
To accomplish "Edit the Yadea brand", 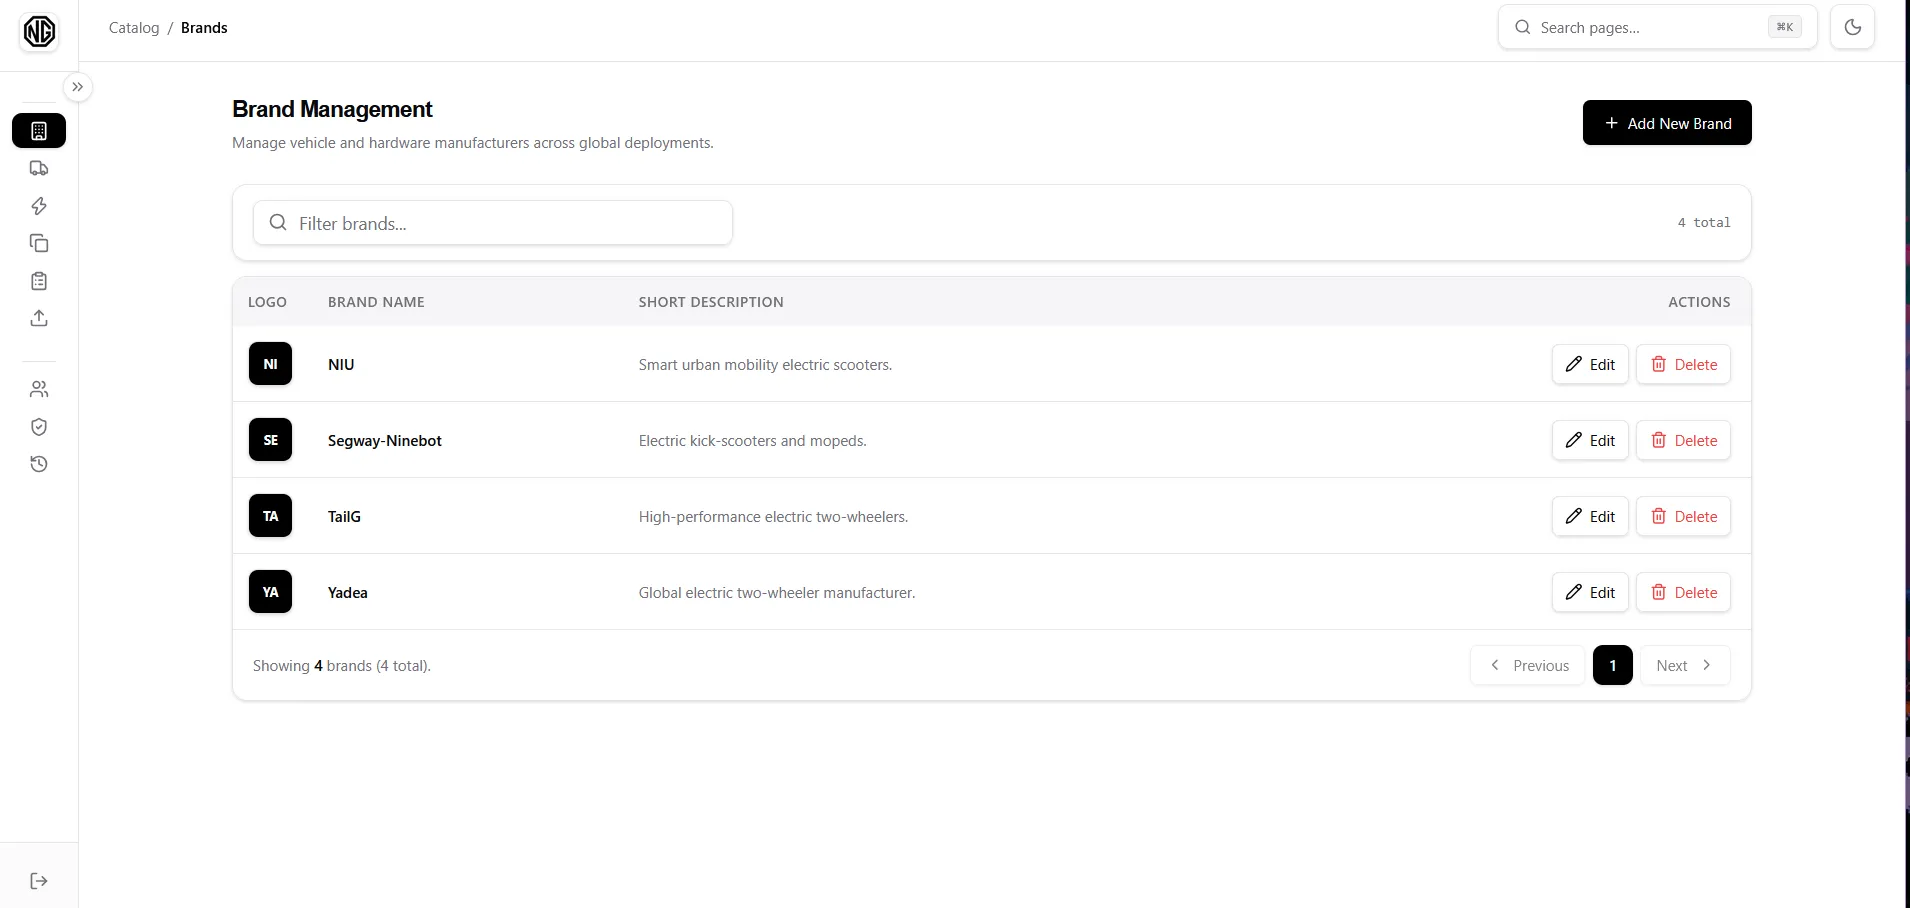I will coord(1590,593).
